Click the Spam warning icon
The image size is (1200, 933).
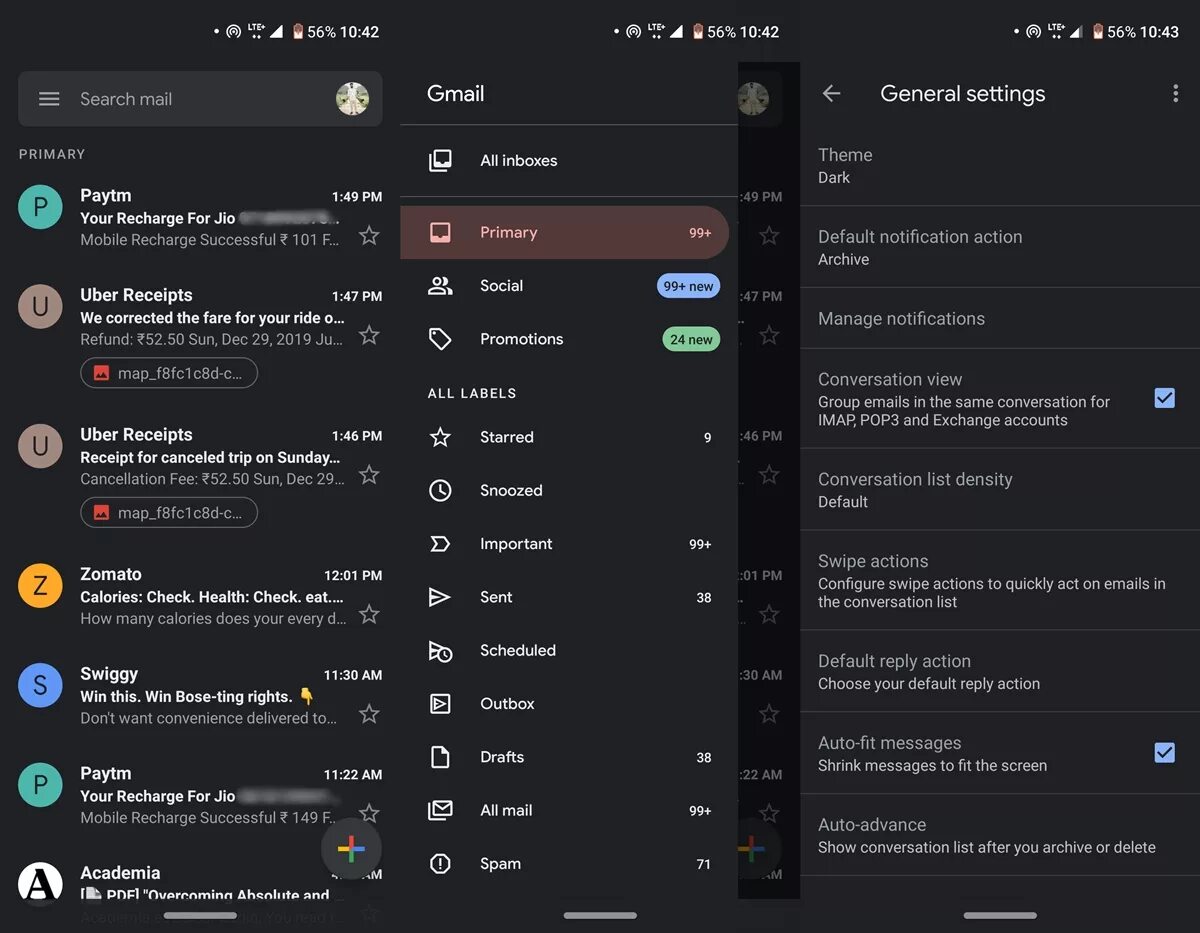pos(440,864)
